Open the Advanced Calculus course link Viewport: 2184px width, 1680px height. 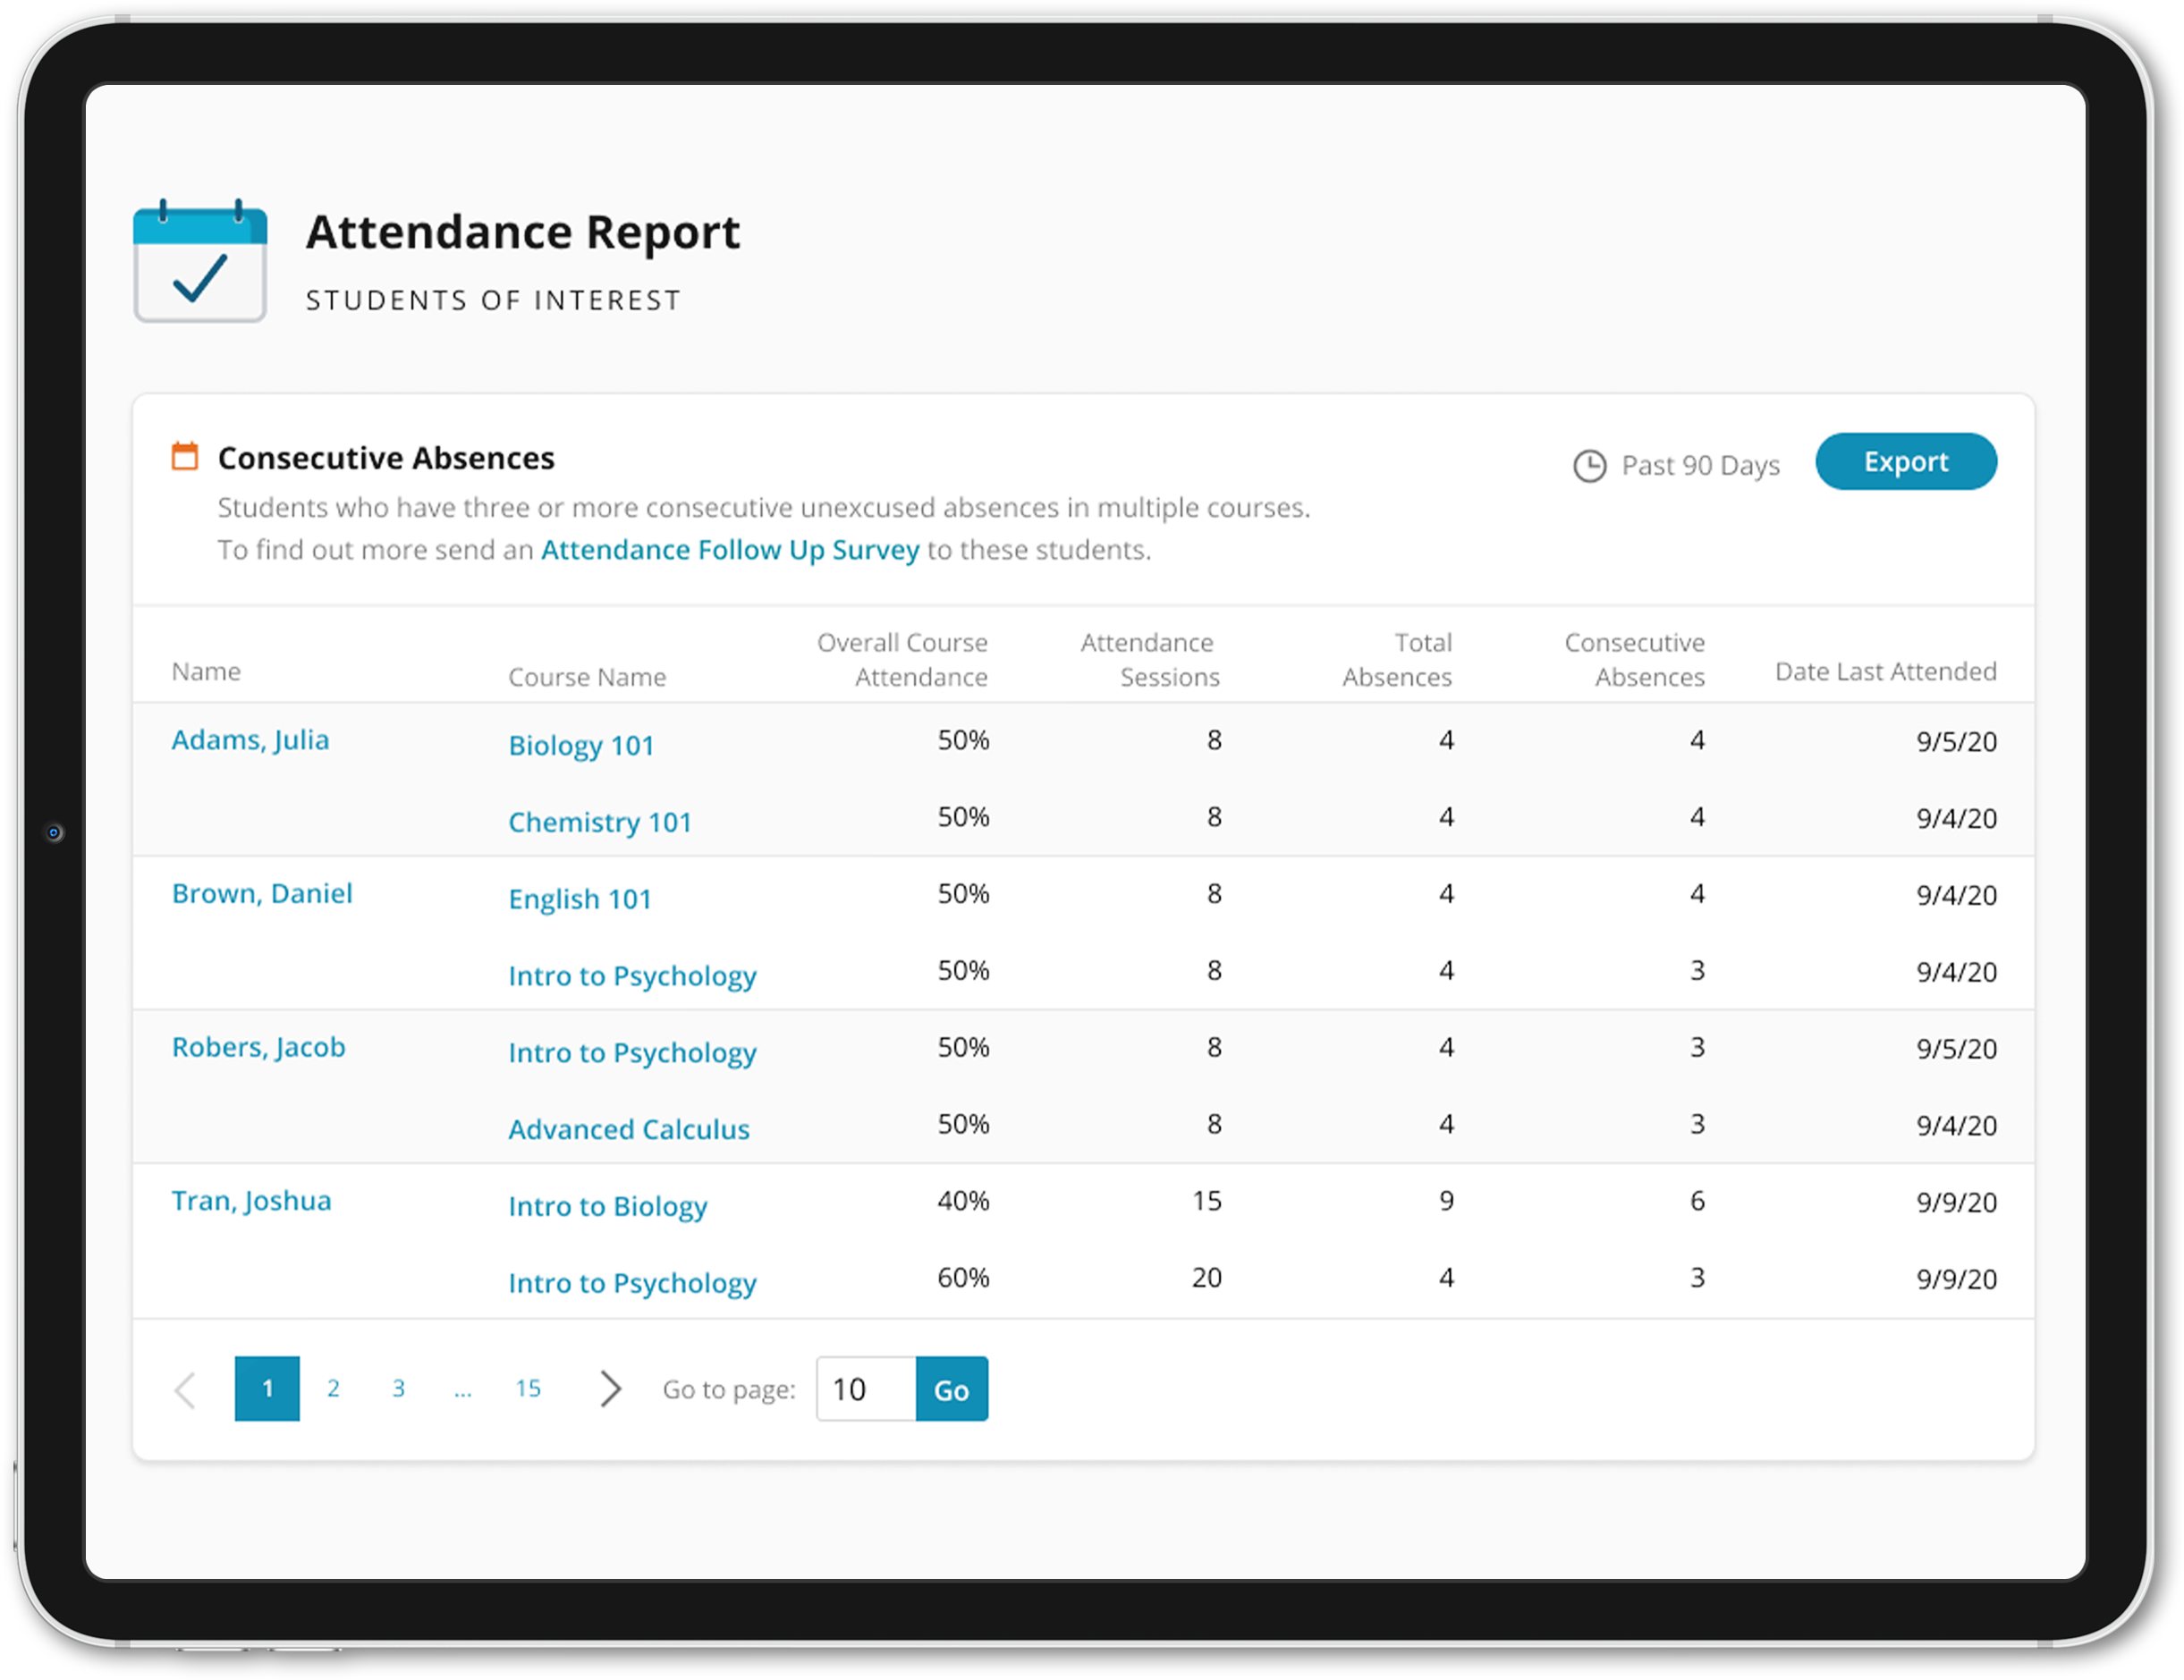pyautogui.click(x=628, y=1129)
